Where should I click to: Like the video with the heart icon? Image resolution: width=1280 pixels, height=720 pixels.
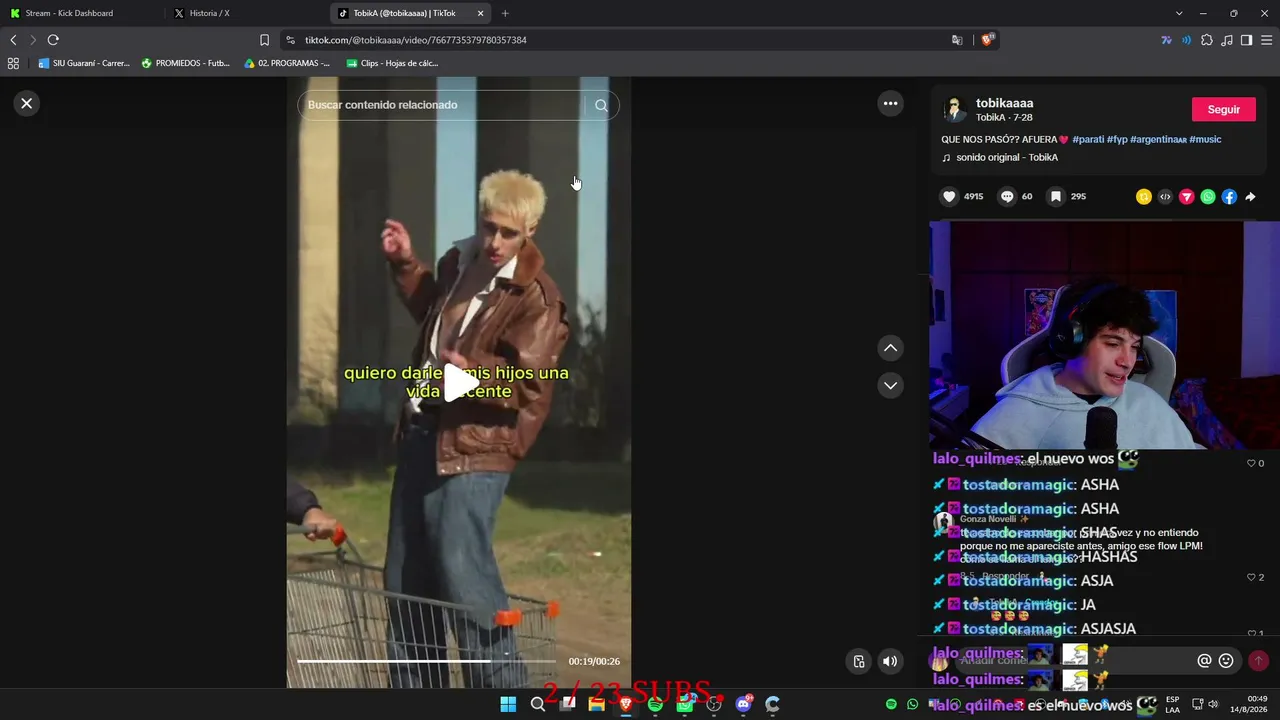(x=950, y=197)
